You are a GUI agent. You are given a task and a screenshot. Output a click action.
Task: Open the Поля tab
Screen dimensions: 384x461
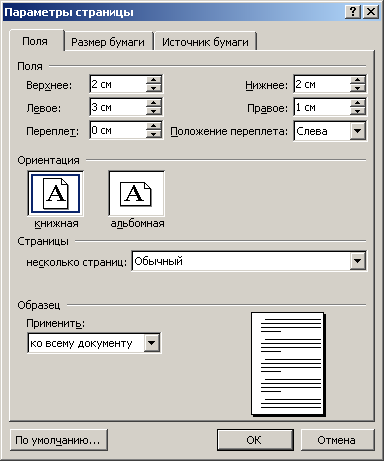[35, 41]
